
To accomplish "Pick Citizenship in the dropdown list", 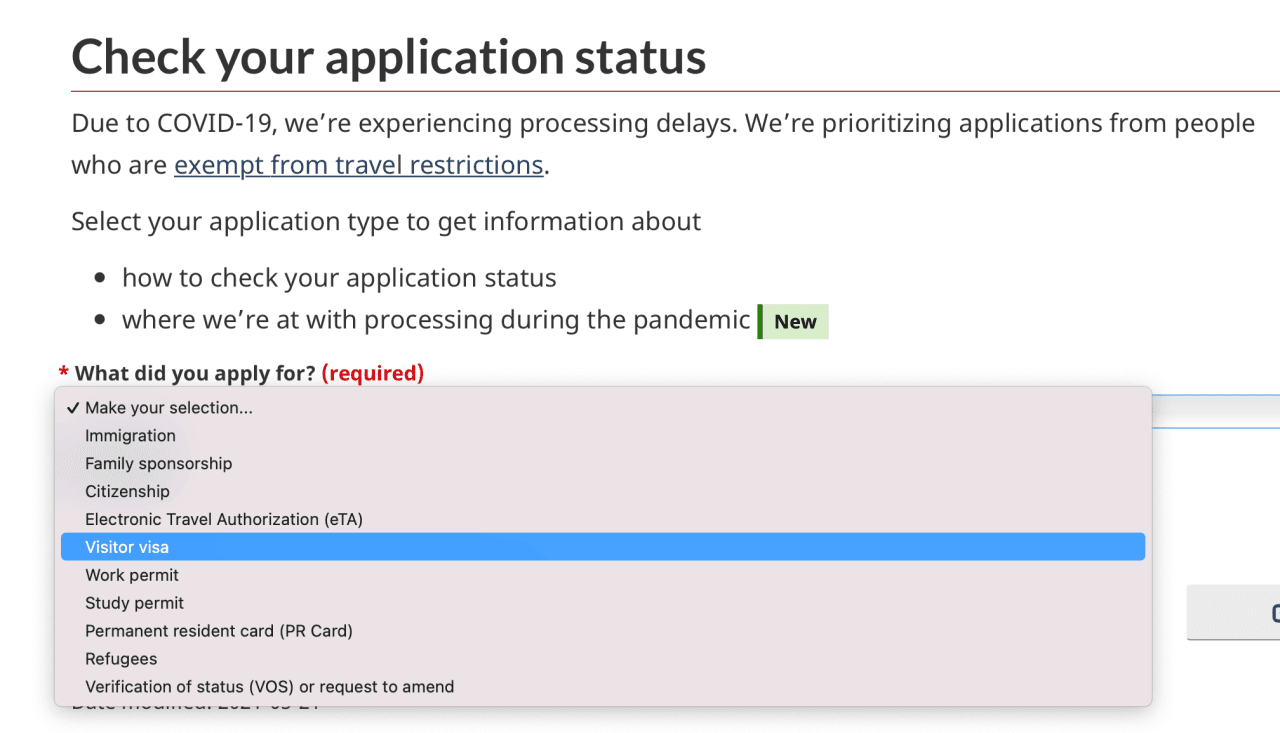I will click(x=127, y=492).
